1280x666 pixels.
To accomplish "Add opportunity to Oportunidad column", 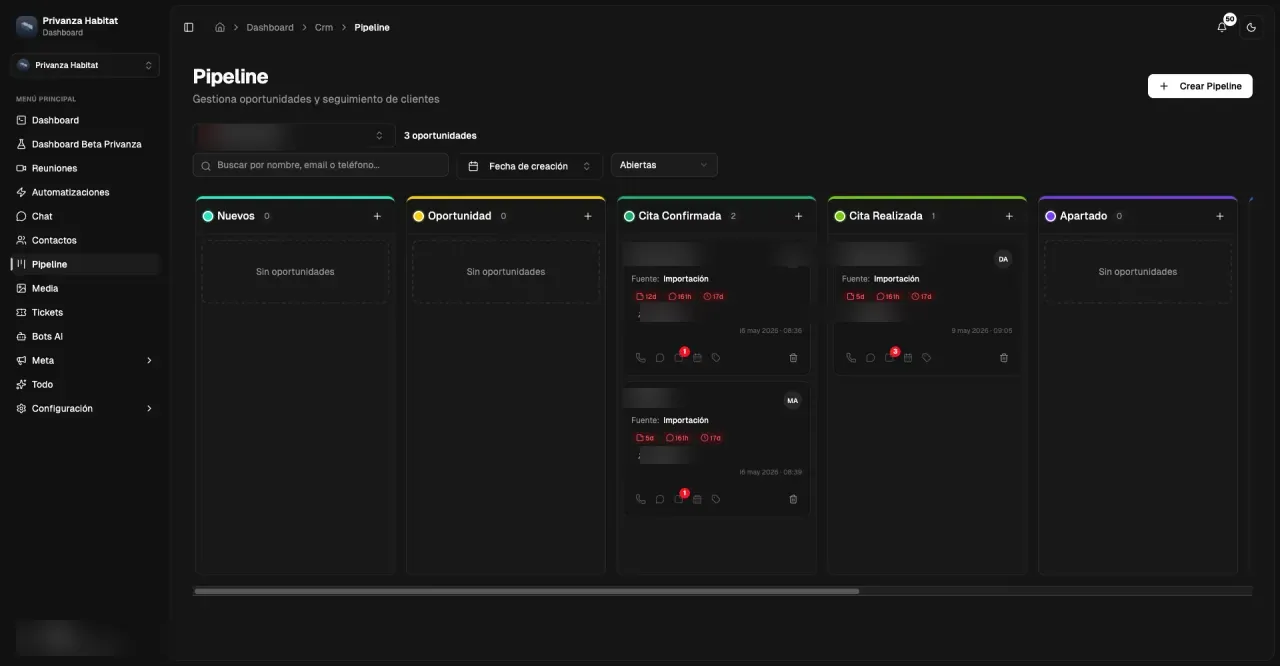I will coord(588,216).
